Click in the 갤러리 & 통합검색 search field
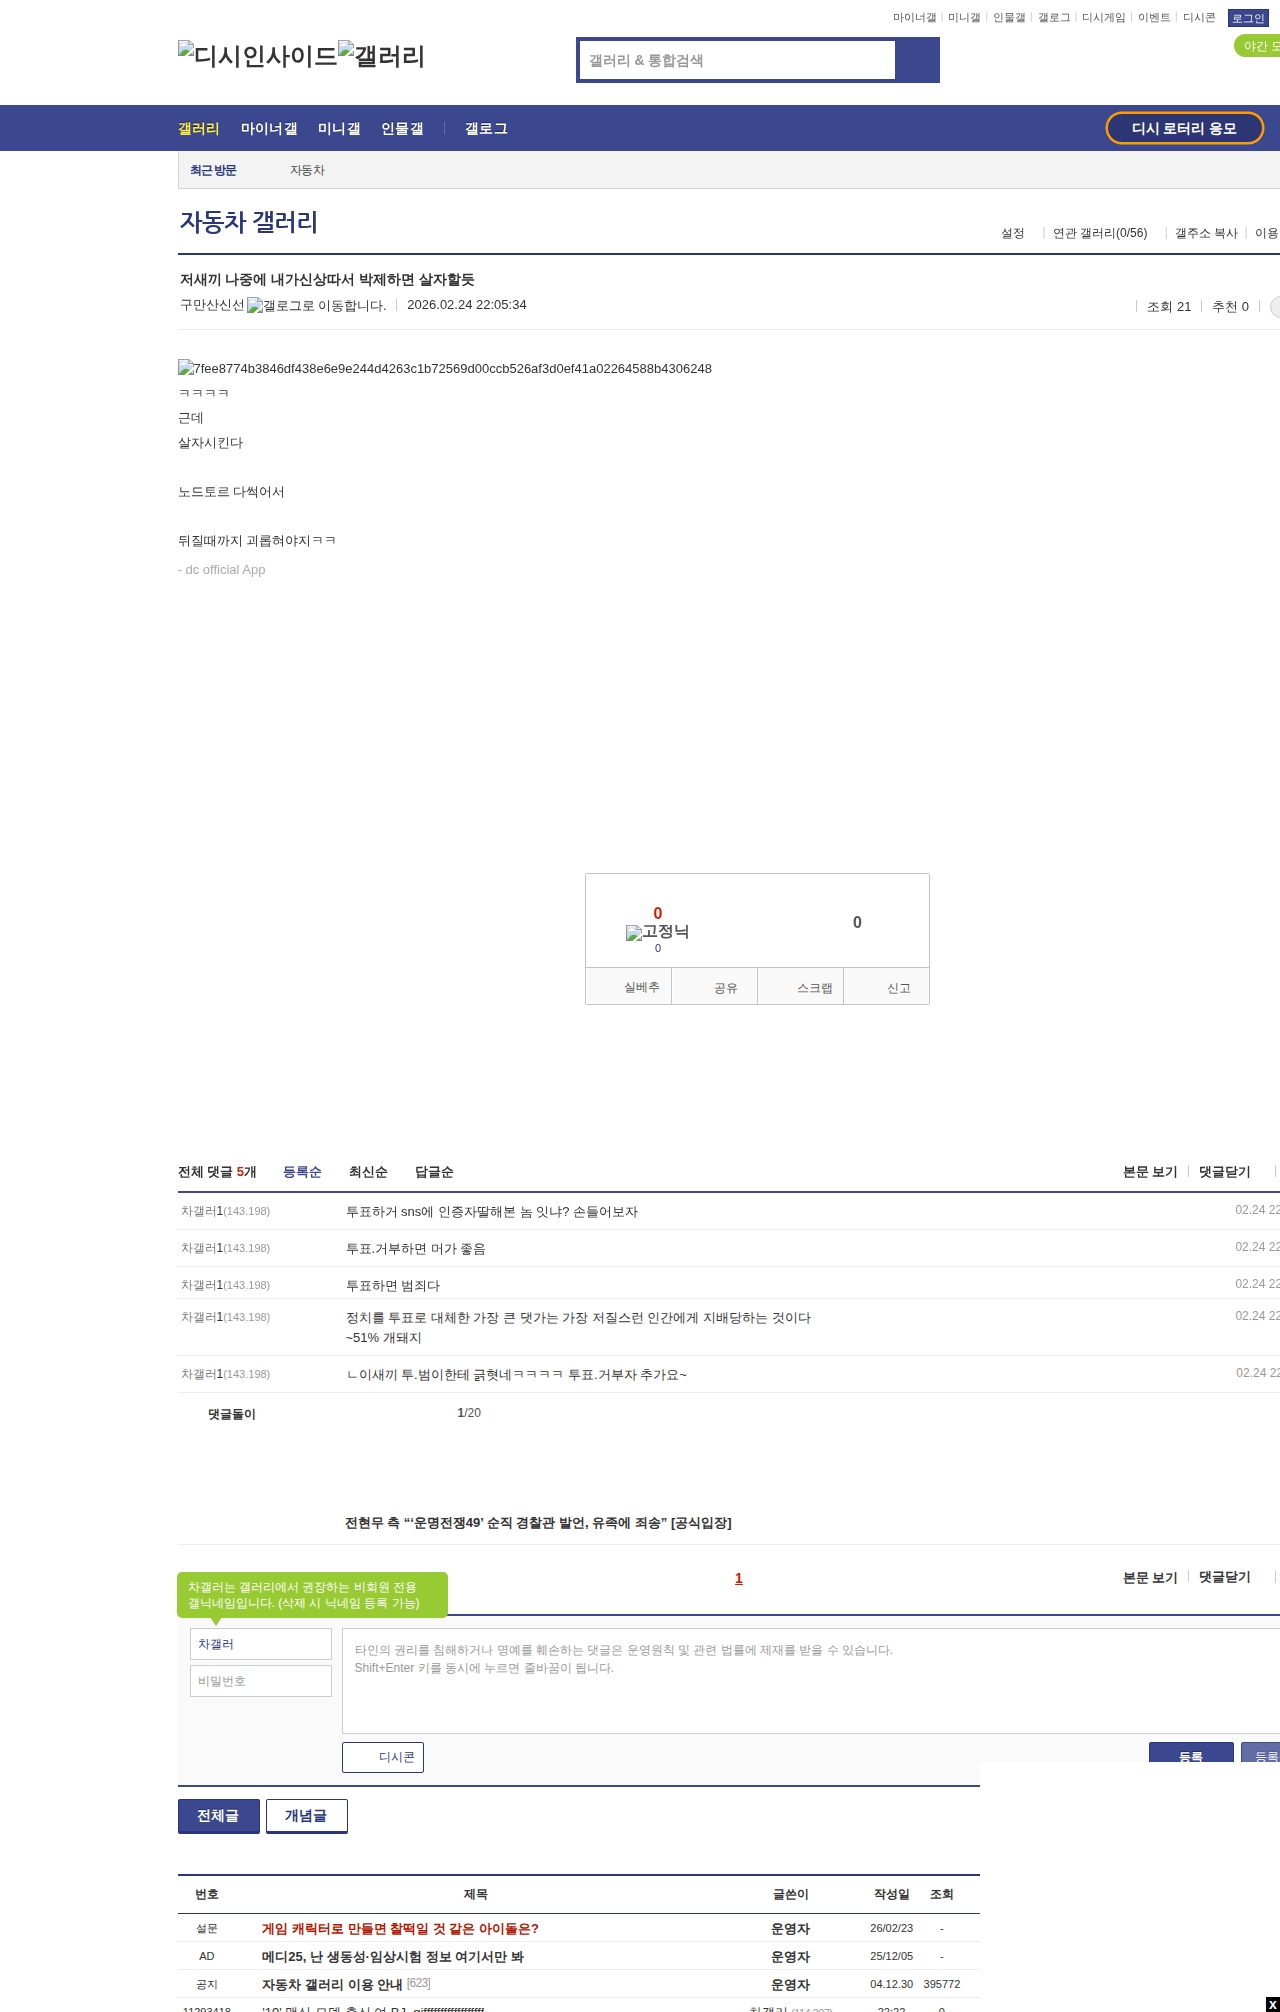1280x2012 pixels. point(738,60)
